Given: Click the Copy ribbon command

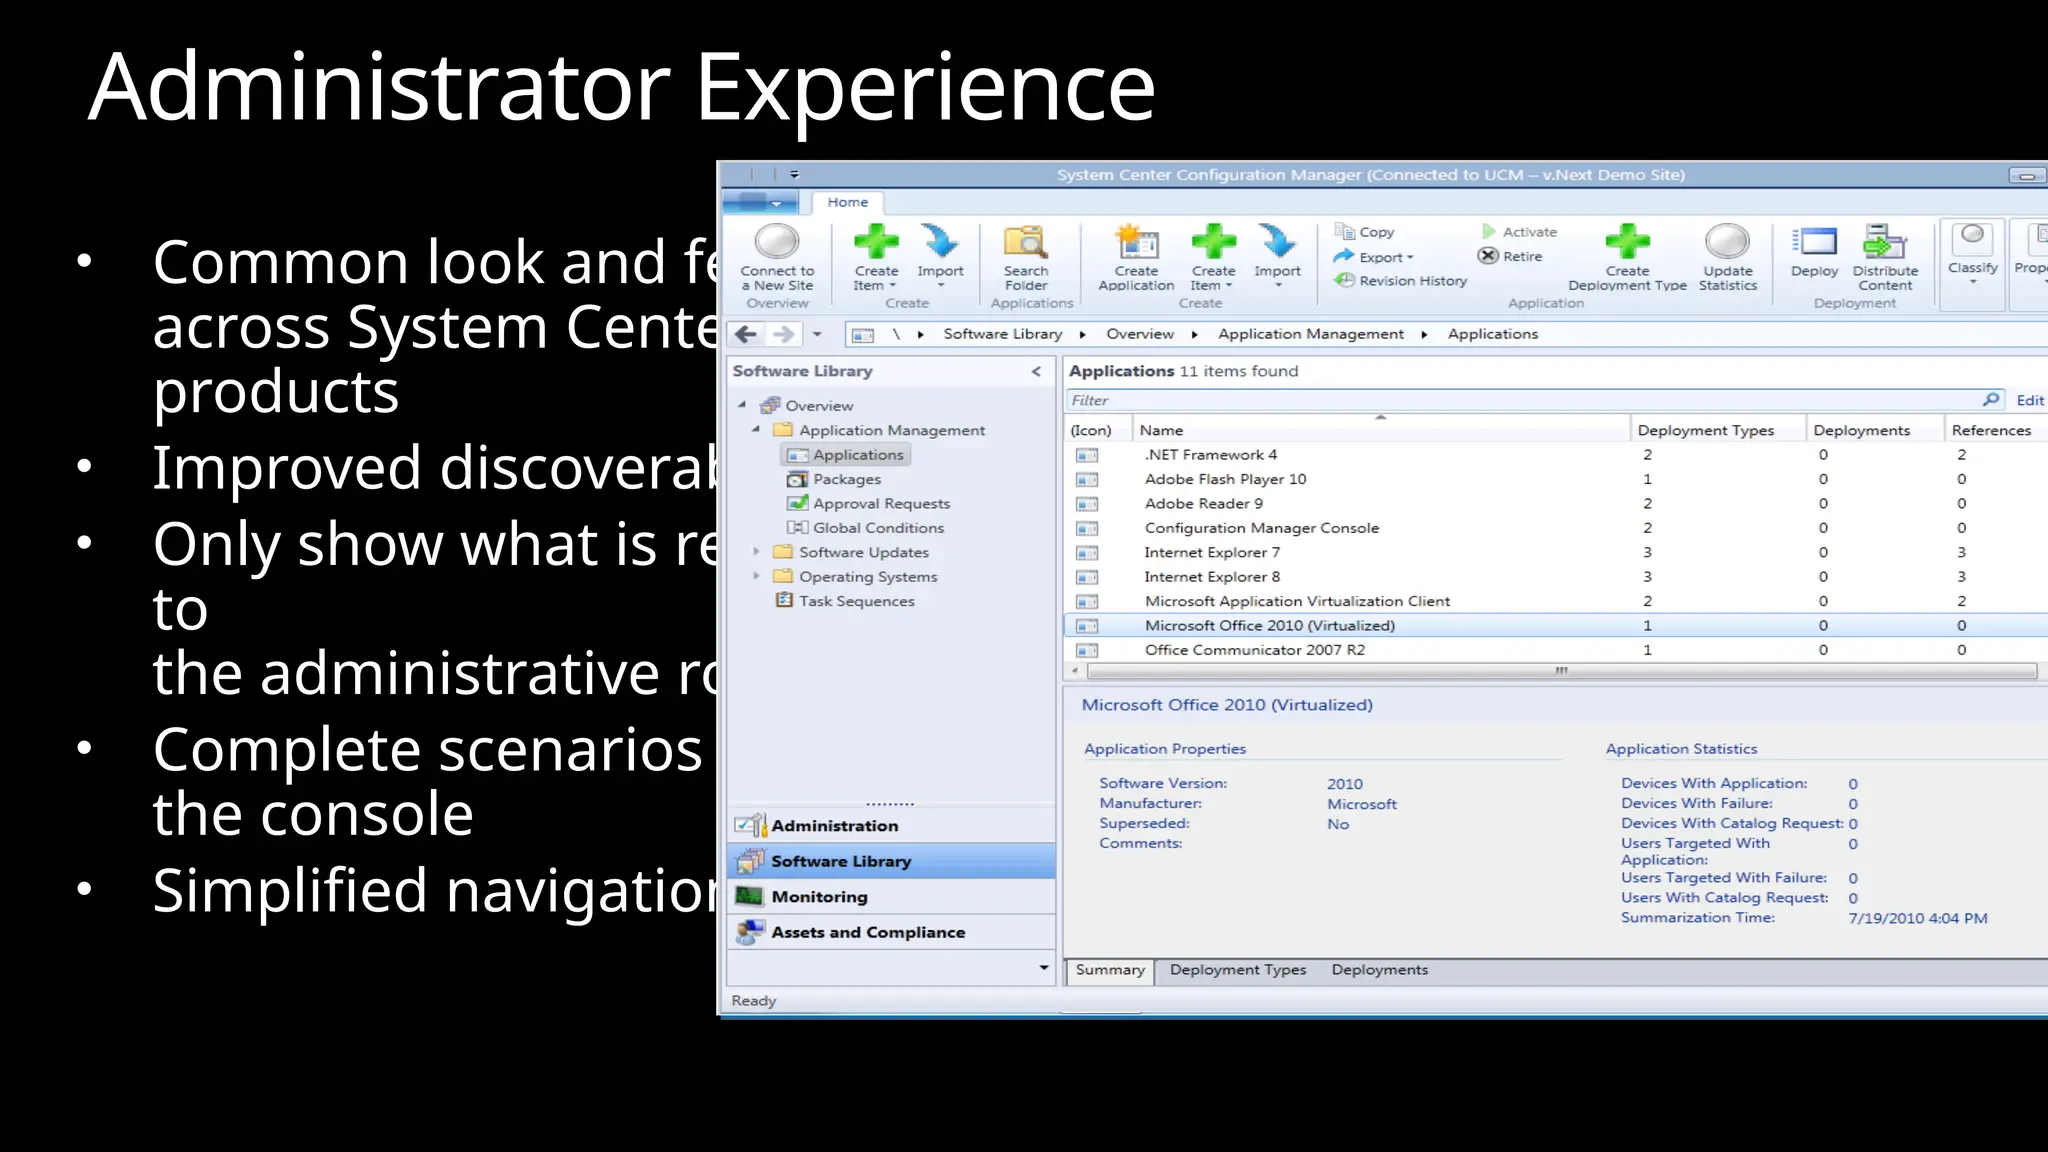Looking at the screenshot, I should pos(1365,232).
